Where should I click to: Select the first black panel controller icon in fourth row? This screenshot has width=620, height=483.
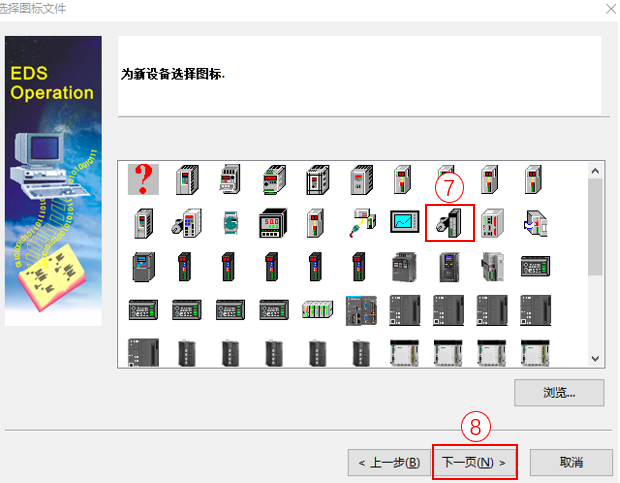(x=143, y=309)
